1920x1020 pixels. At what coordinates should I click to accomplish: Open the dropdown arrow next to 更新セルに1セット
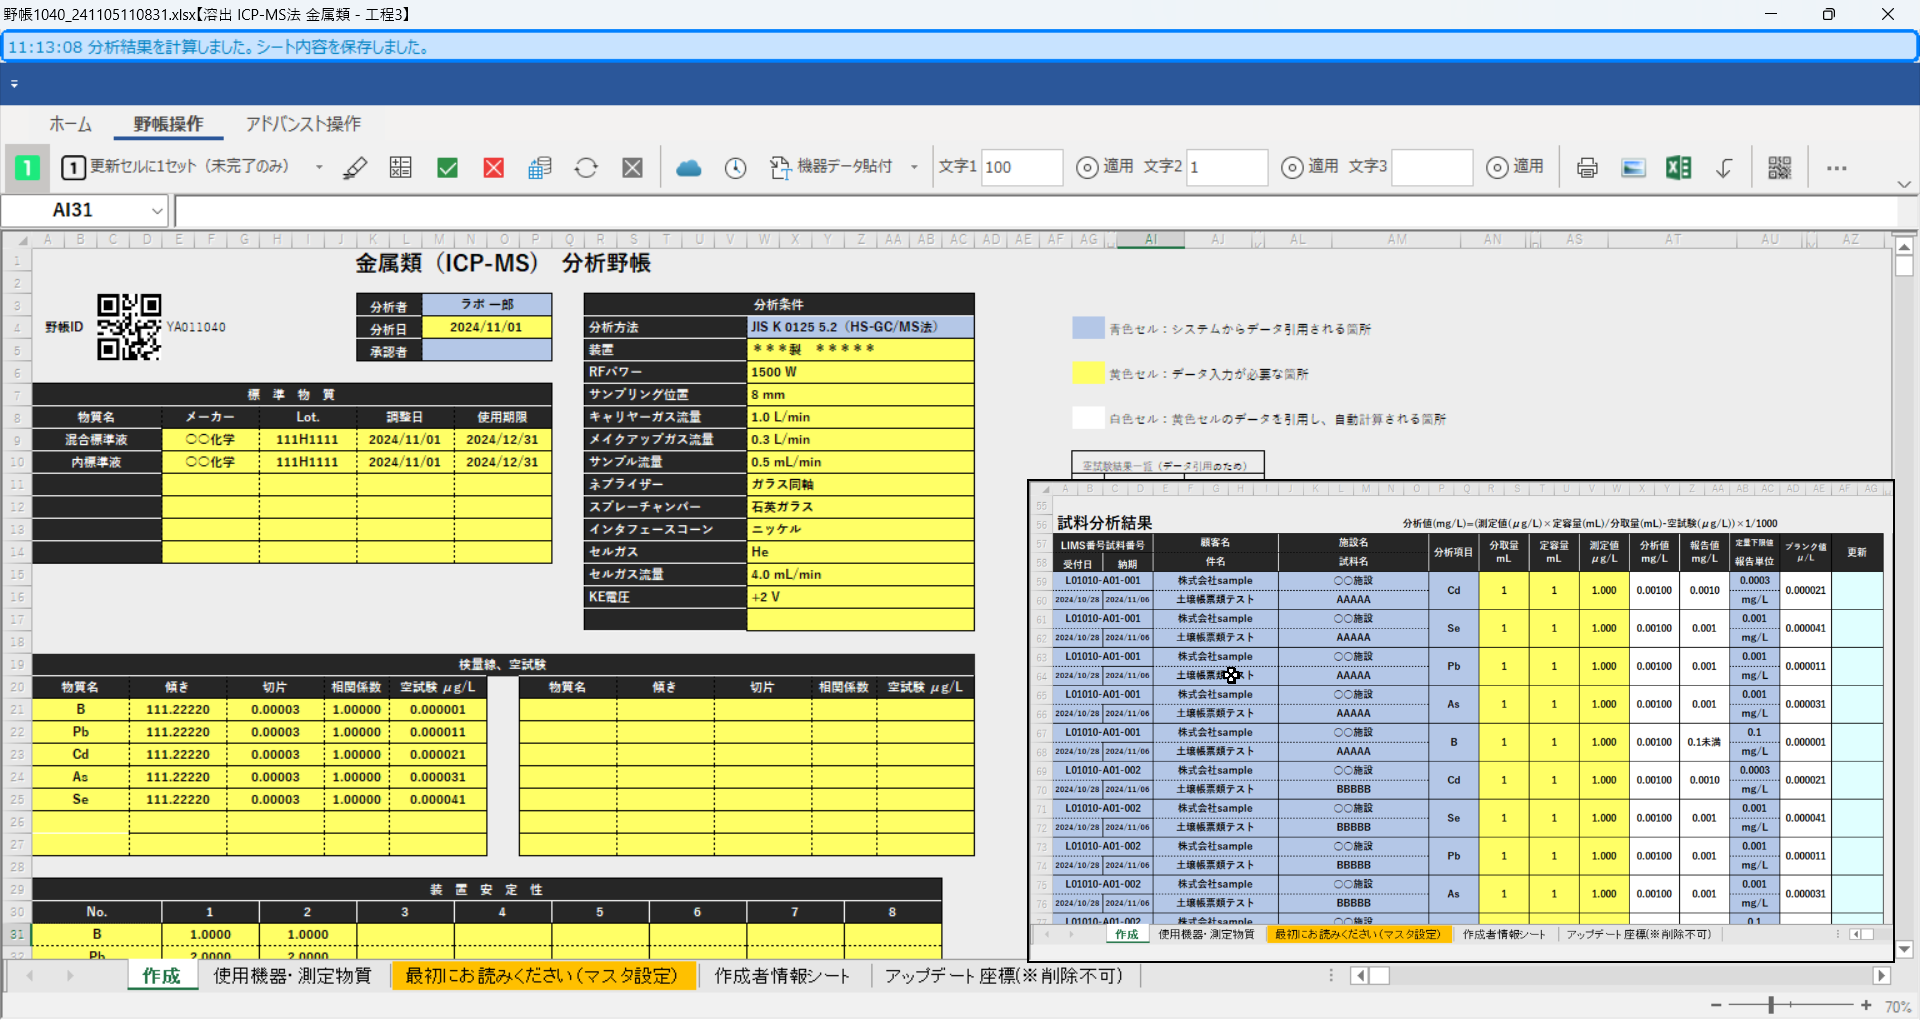(x=319, y=168)
